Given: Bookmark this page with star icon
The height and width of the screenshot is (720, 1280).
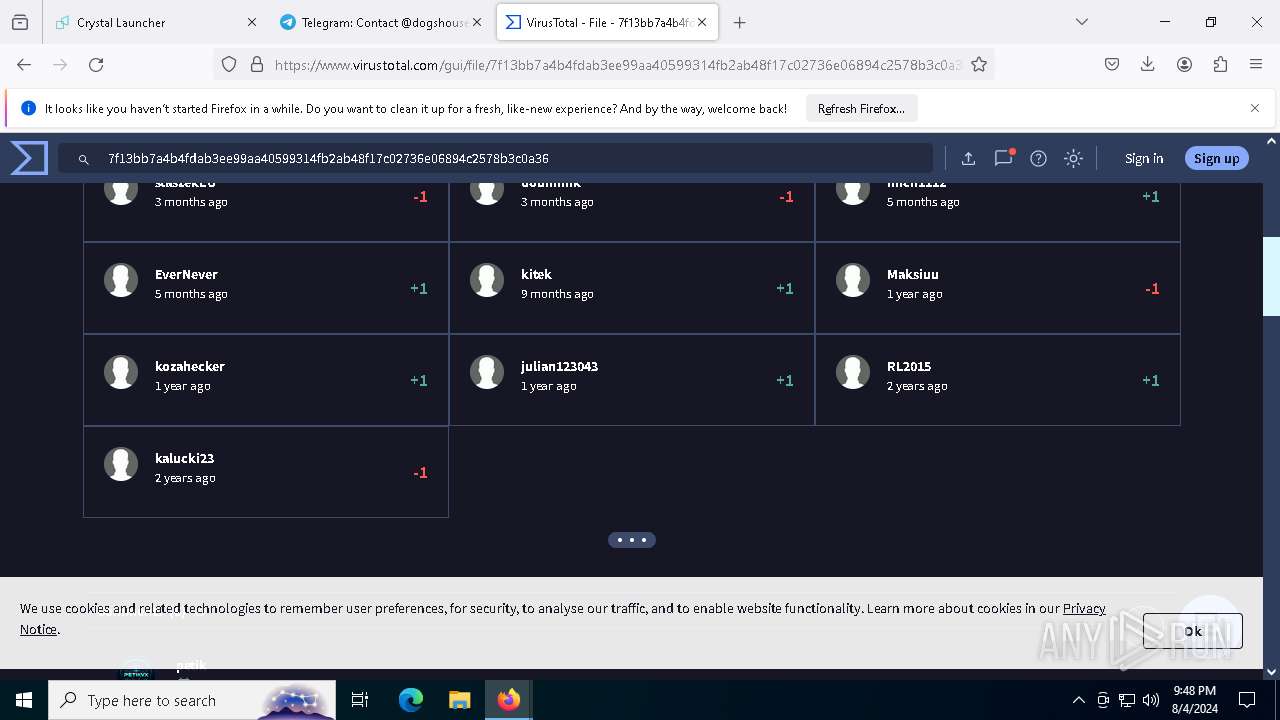Looking at the screenshot, I should pos(979,64).
